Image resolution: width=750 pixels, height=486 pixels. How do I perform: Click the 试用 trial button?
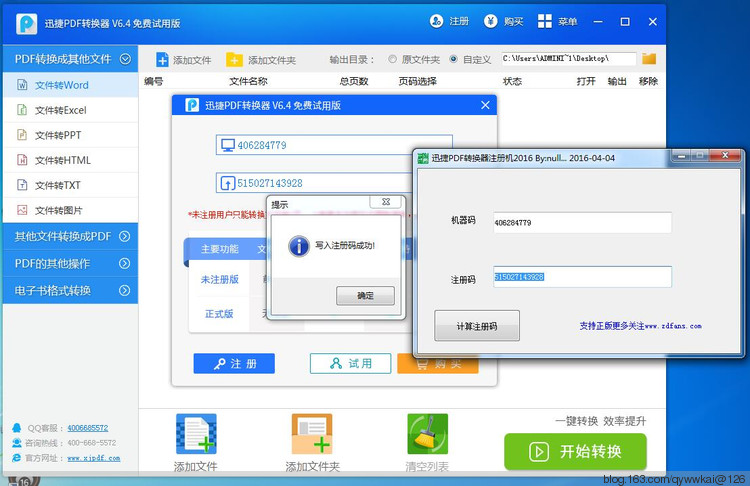351,364
